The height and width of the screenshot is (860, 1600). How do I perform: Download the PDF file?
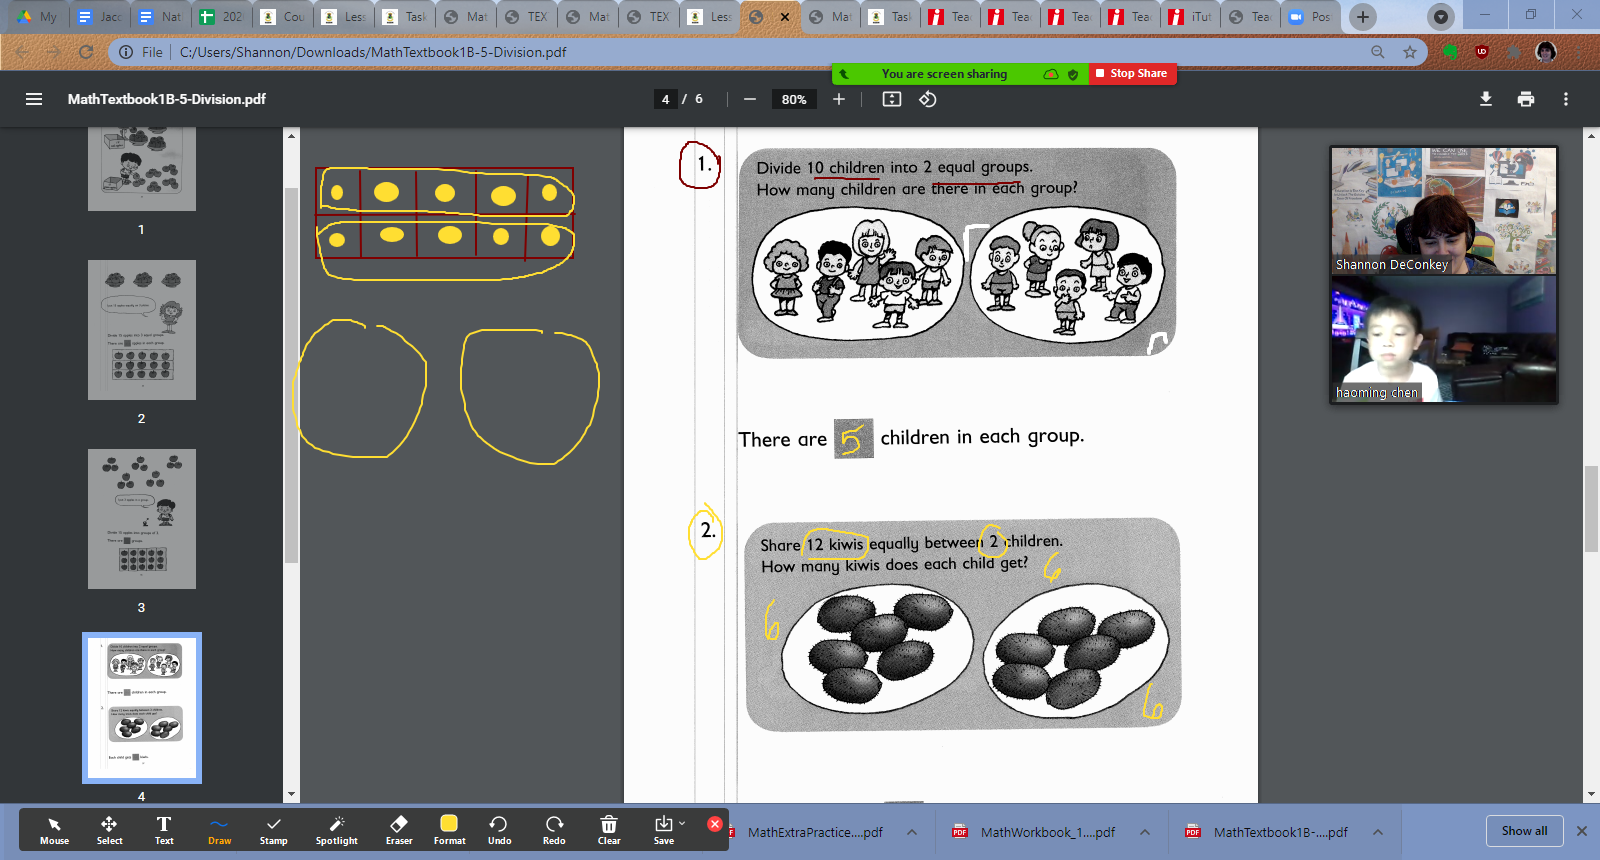coord(1486,99)
